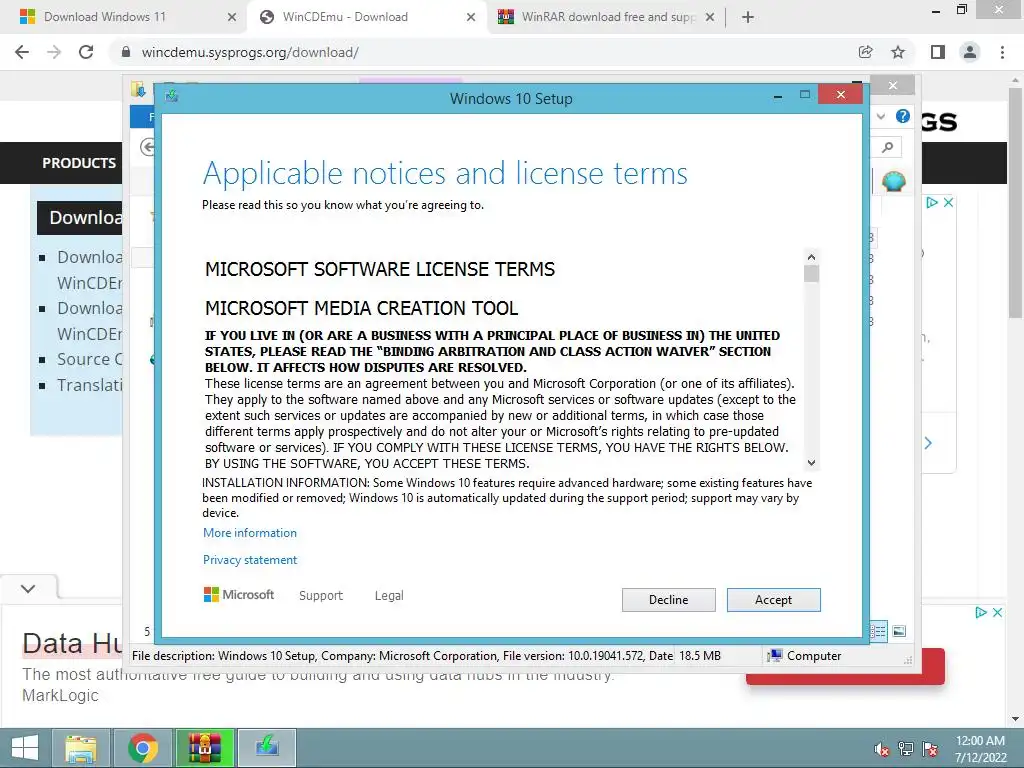Click Explorer window help icon
The image size is (1024, 768).
(903, 116)
